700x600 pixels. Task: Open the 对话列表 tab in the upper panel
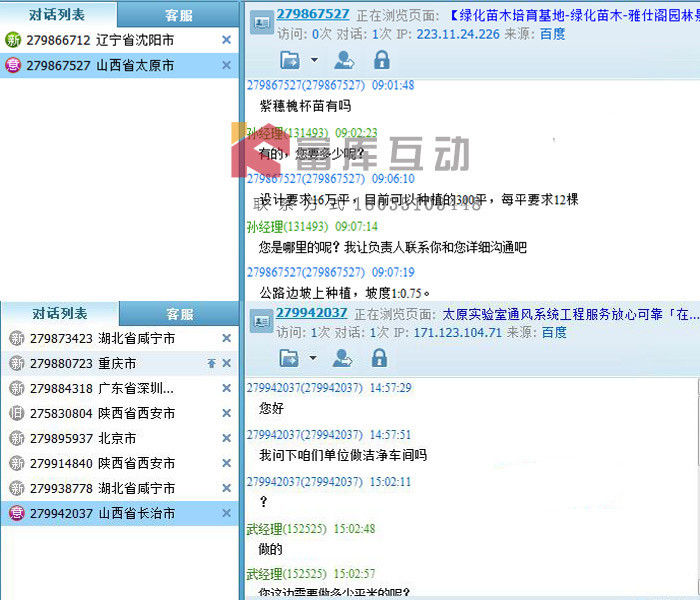(x=57, y=14)
